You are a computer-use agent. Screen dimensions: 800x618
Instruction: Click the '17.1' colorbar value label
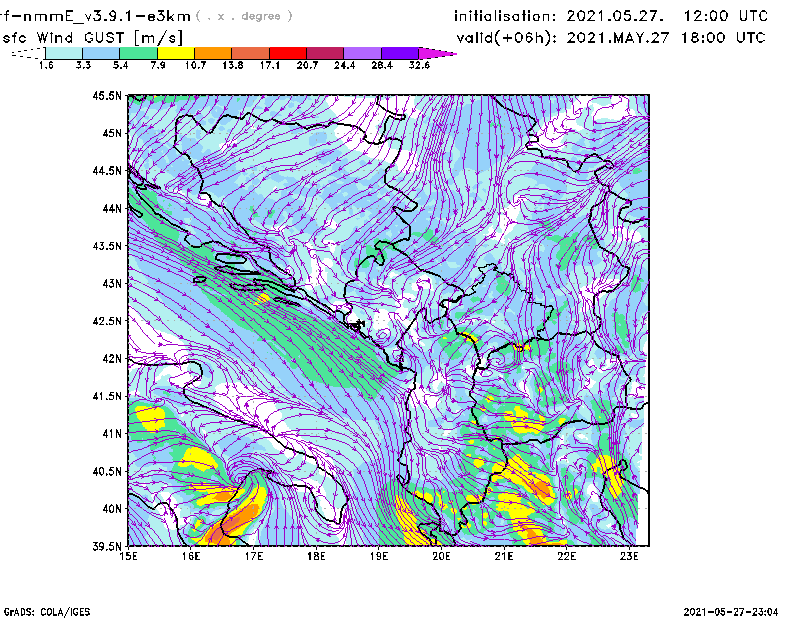tap(269, 65)
